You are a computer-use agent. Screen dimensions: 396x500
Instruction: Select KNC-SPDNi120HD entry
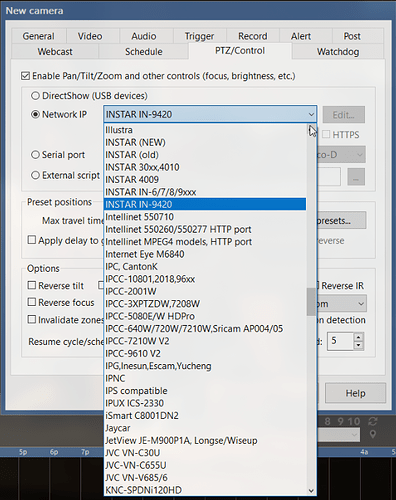[205, 490]
